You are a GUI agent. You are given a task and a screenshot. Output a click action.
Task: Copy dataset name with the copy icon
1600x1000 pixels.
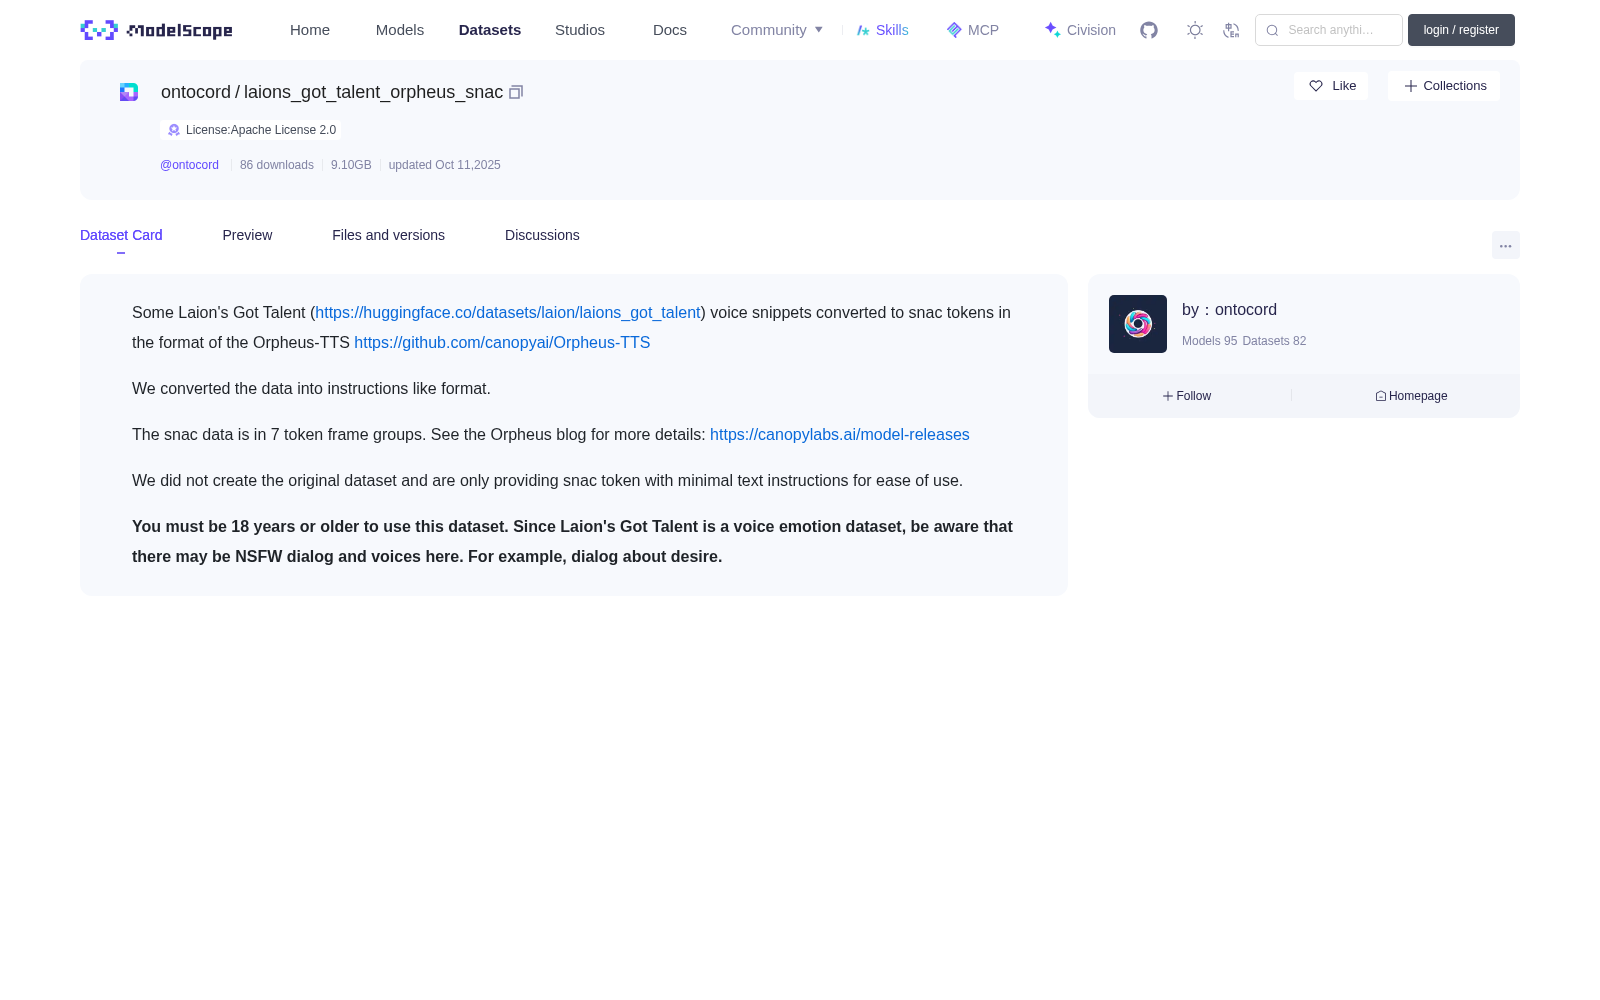516,92
